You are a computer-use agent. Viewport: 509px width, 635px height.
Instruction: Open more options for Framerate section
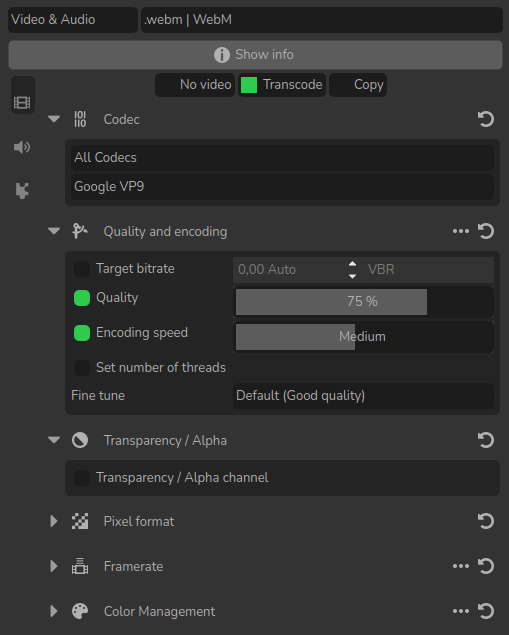tap(461, 566)
